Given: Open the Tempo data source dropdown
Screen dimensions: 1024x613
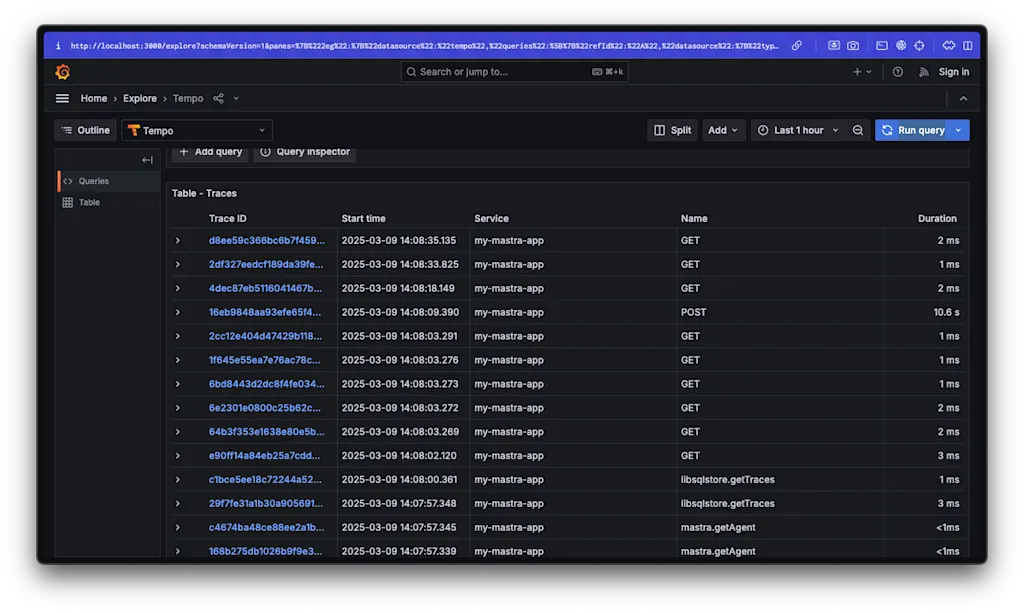Looking at the screenshot, I should click(197, 131).
